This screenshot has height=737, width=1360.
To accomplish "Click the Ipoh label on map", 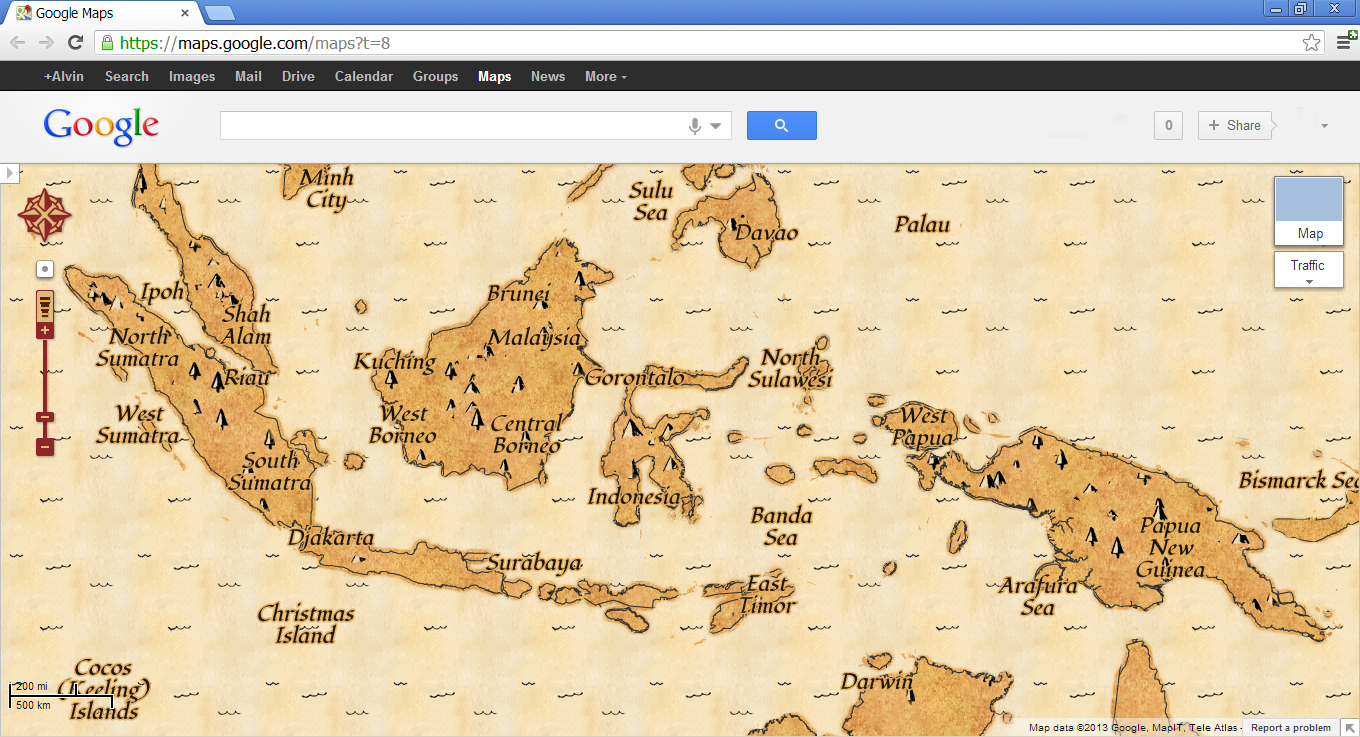I will (x=162, y=291).
